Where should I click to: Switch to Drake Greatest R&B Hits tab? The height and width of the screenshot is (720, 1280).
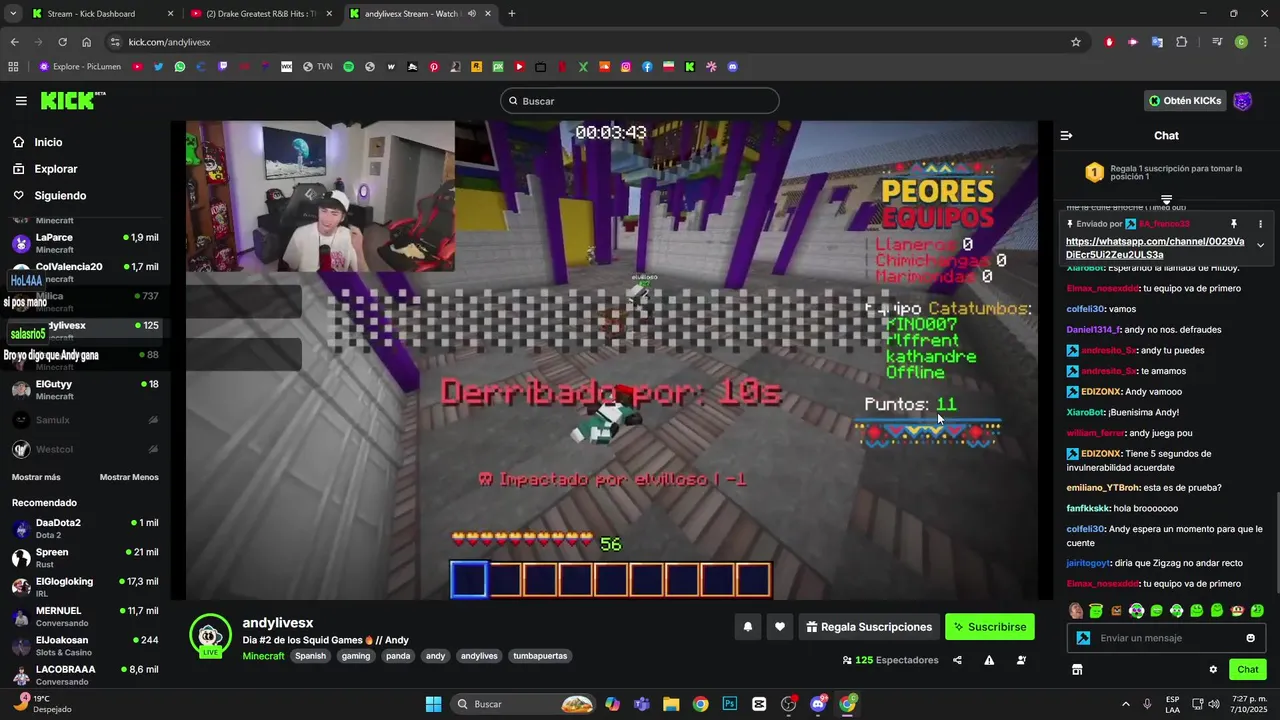click(262, 14)
